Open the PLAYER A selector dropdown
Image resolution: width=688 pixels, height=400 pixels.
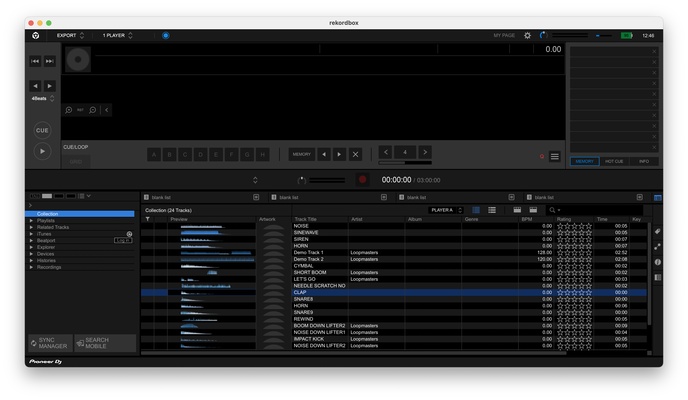tap(446, 210)
